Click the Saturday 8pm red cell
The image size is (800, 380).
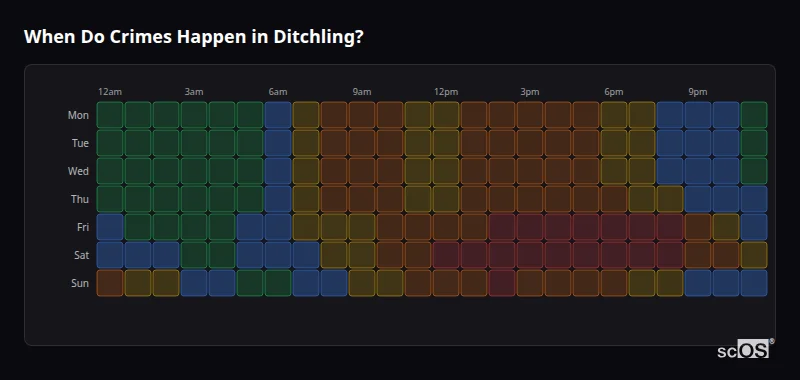670,255
